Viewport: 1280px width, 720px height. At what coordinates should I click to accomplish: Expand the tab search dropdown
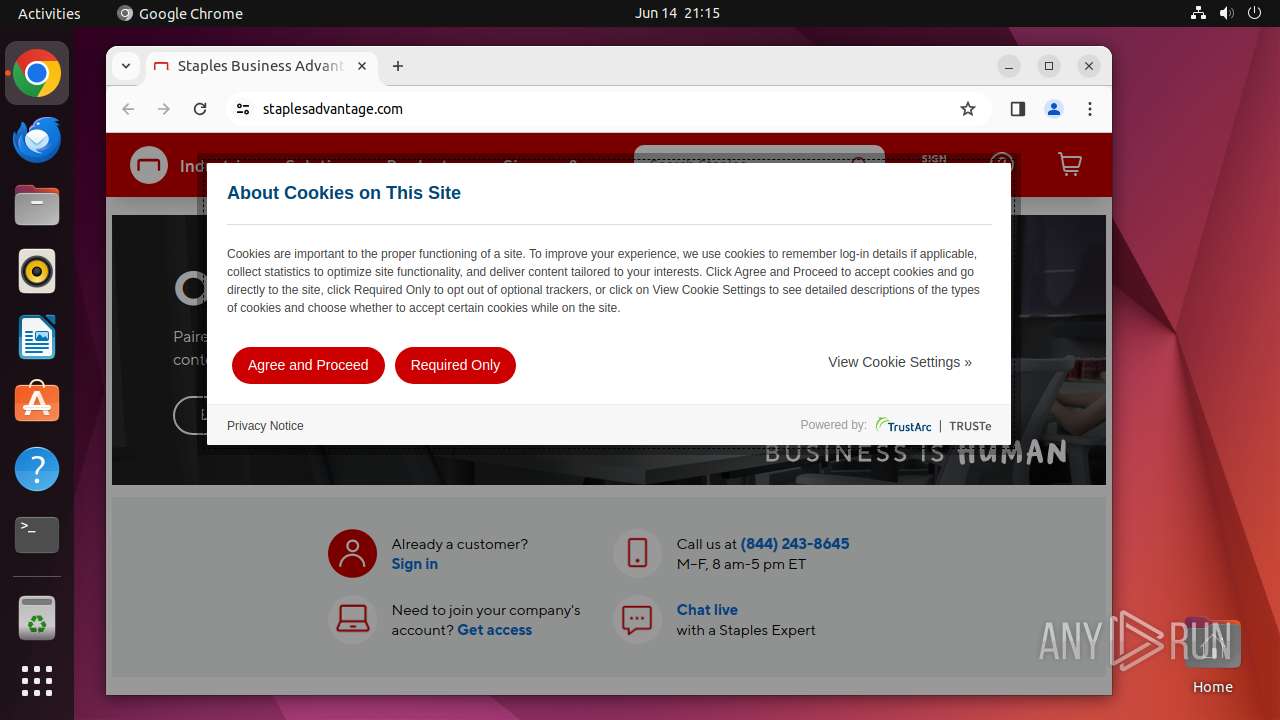(x=126, y=66)
